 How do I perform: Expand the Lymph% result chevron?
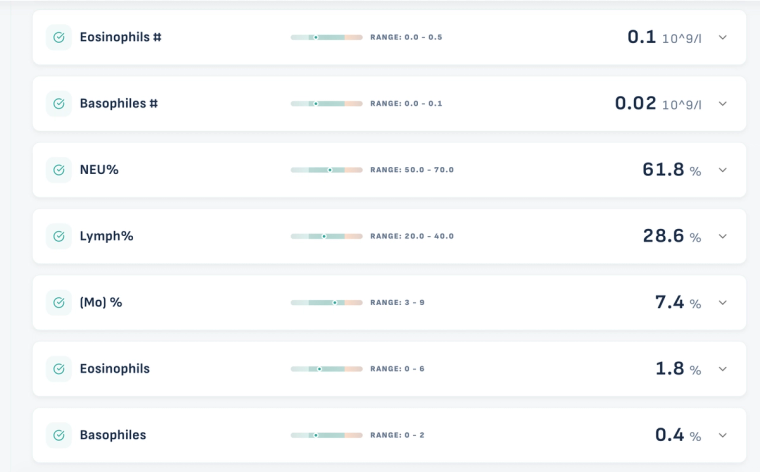722,236
